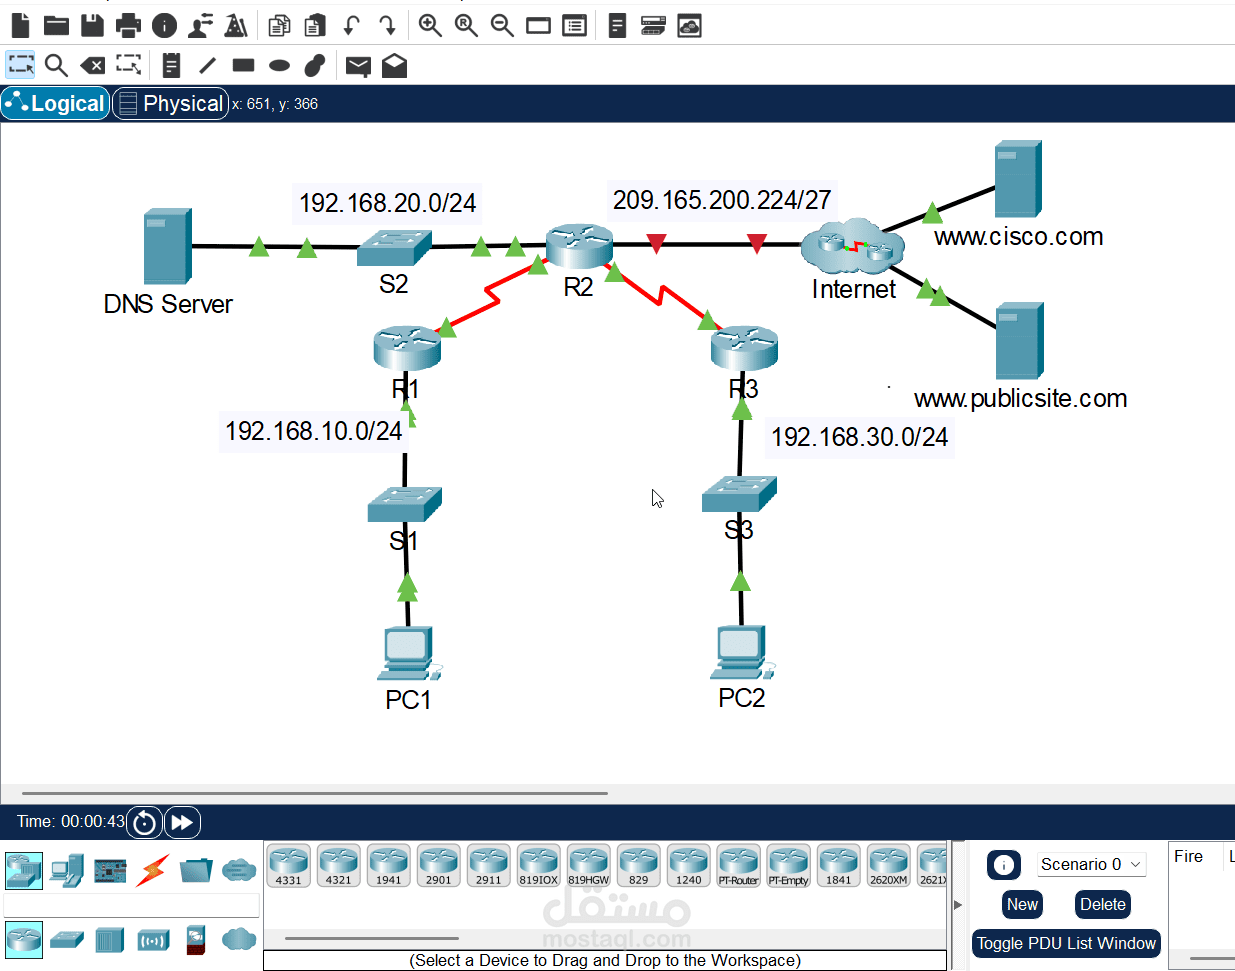The width and height of the screenshot is (1235, 971).
Task: Launch the Activity Wizard icon
Action: pos(236,25)
